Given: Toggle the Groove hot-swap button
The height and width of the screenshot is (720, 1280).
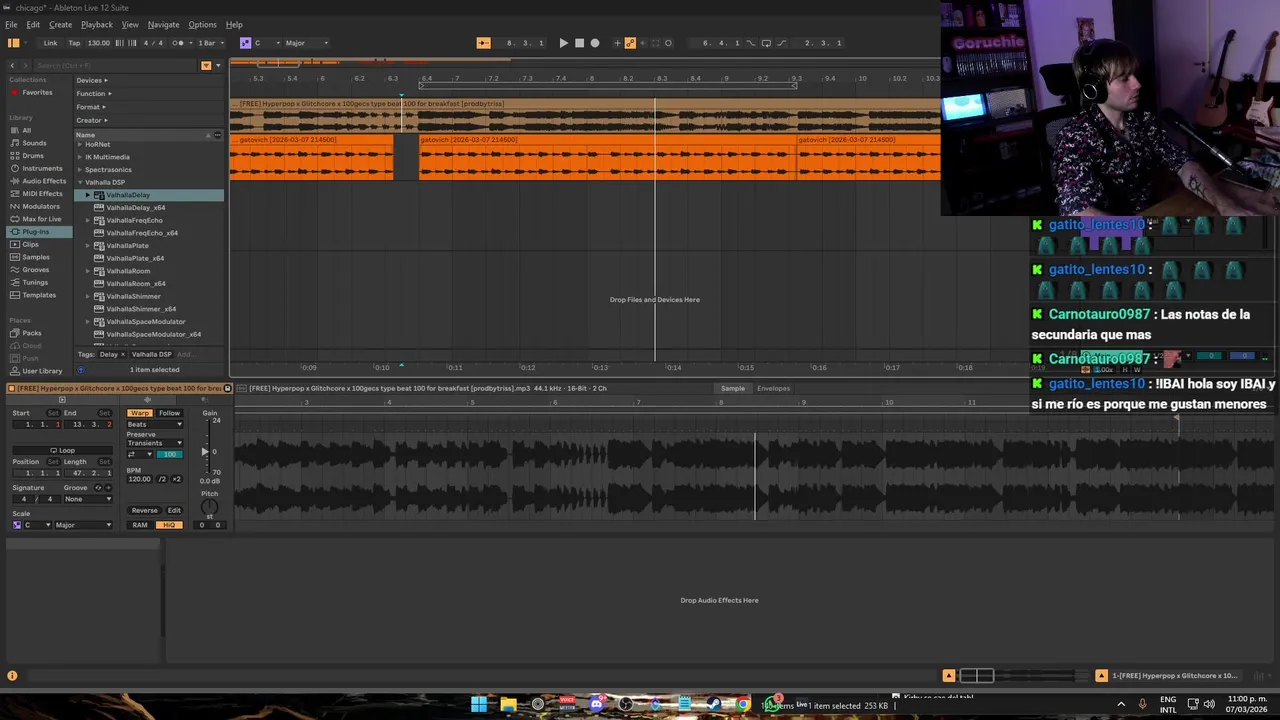Looking at the screenshot, I should tap(98, 488).
